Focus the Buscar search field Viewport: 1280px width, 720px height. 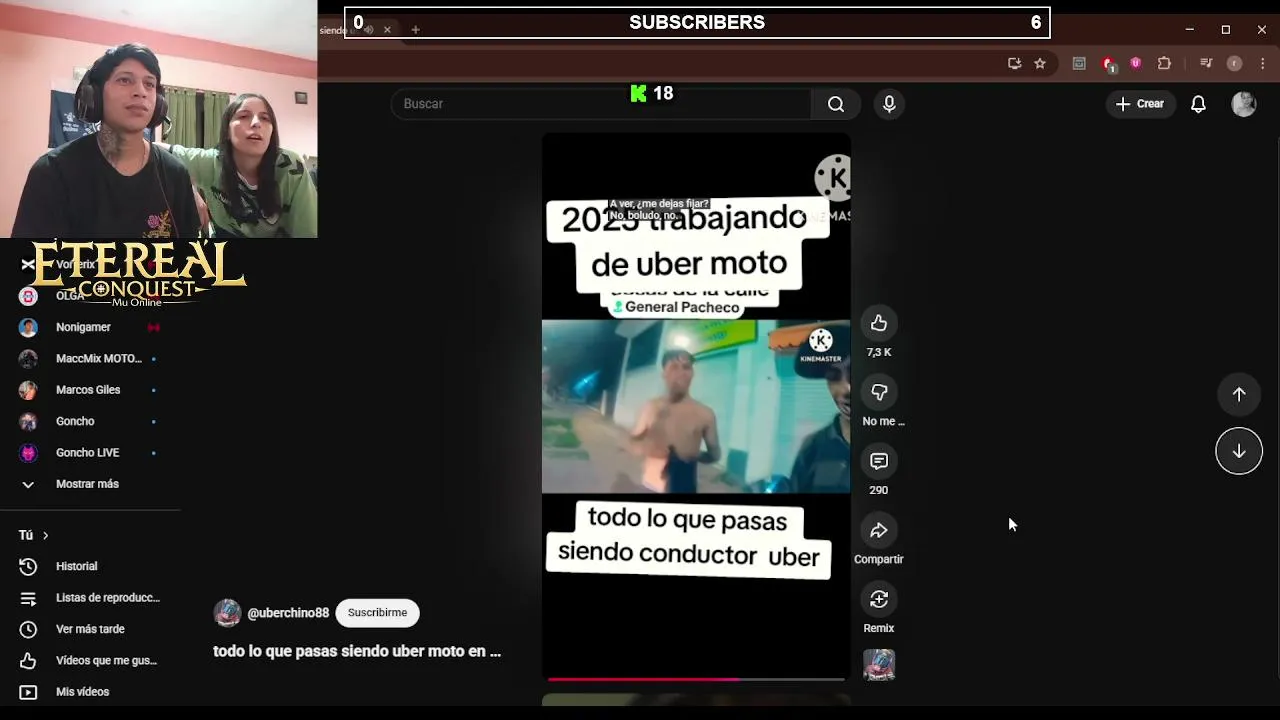600,104
